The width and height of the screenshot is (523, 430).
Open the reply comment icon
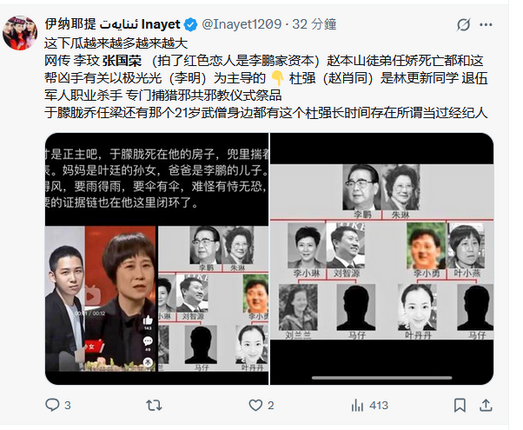(x=52, y=405)
